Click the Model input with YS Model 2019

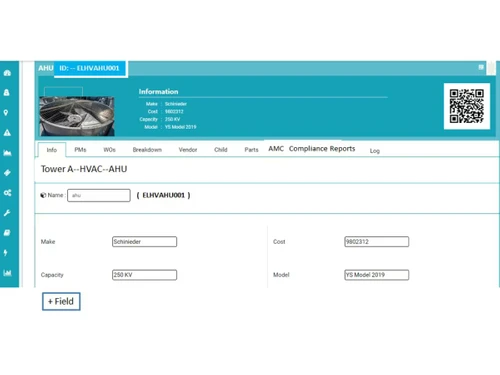tap(376, 275)
